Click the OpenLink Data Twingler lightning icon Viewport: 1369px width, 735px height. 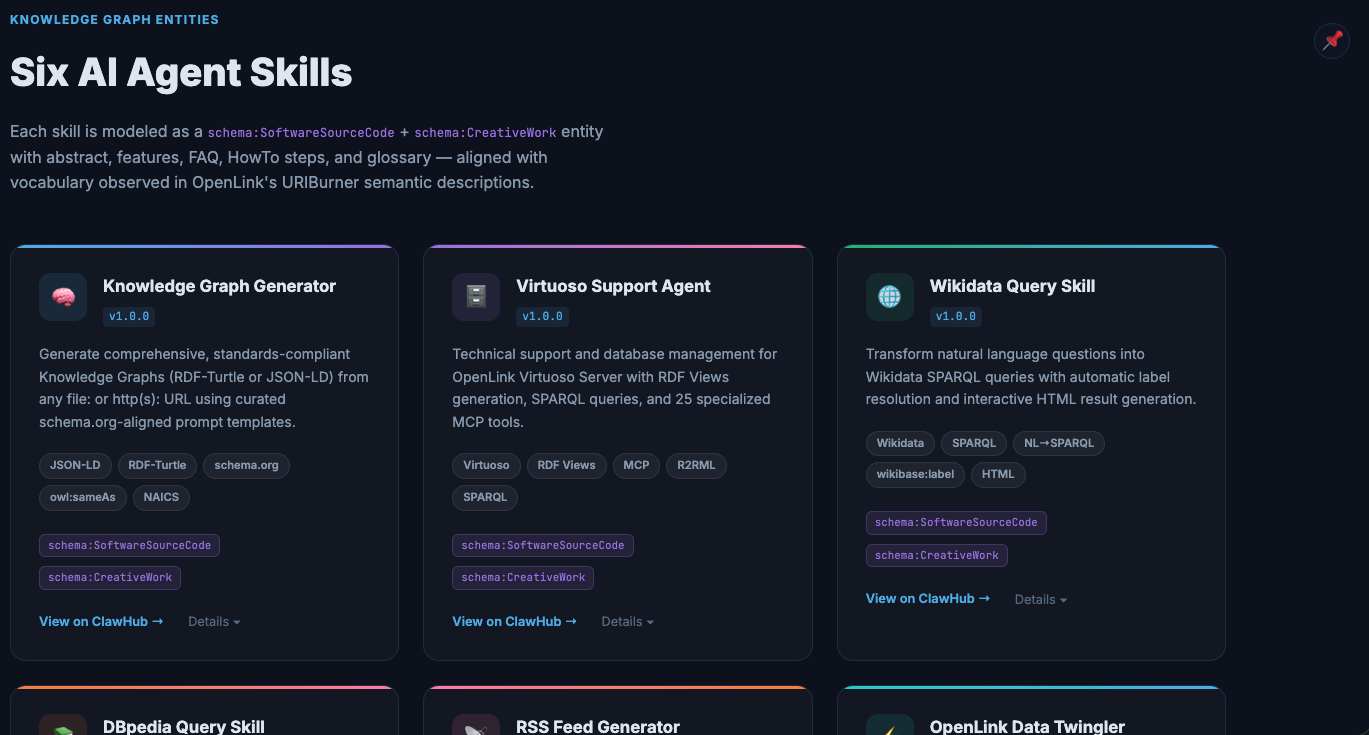click(x=889, y=728)
